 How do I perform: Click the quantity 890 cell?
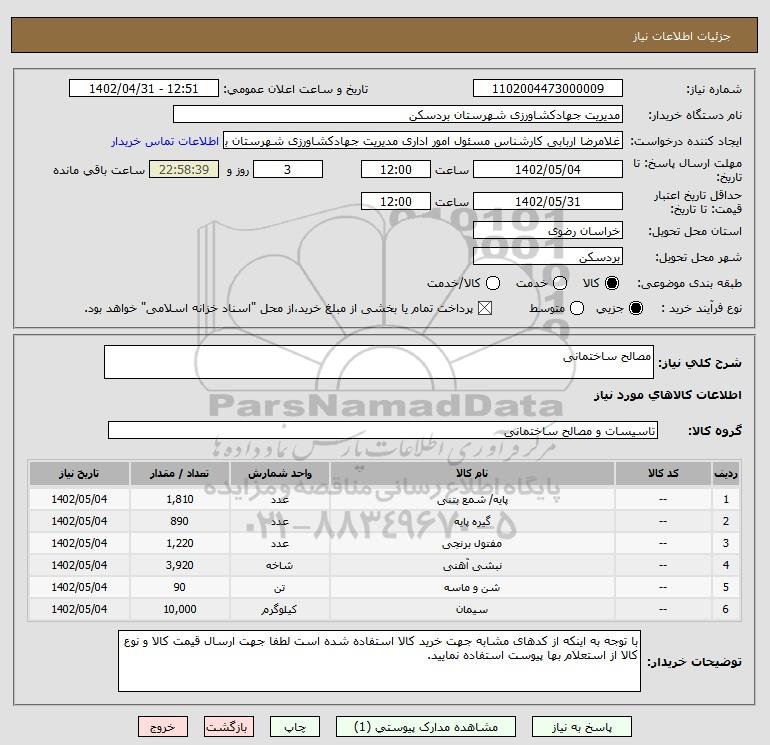click(180, 521)
